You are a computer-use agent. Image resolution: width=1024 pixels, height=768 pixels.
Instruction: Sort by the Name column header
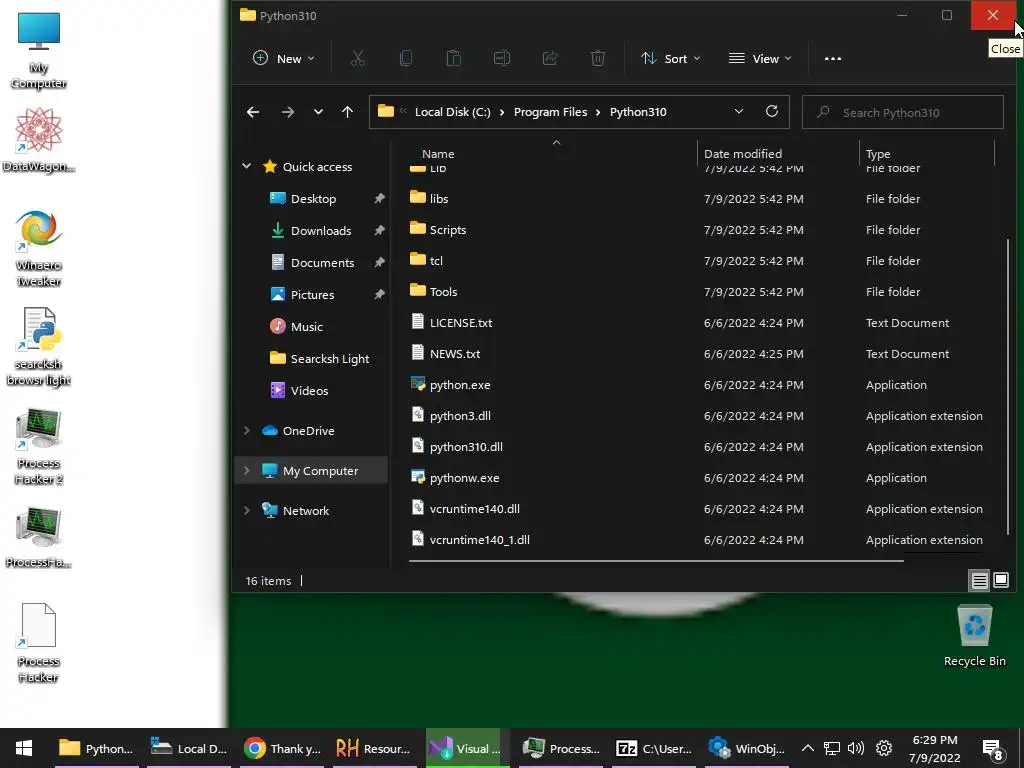pos(438,154)
